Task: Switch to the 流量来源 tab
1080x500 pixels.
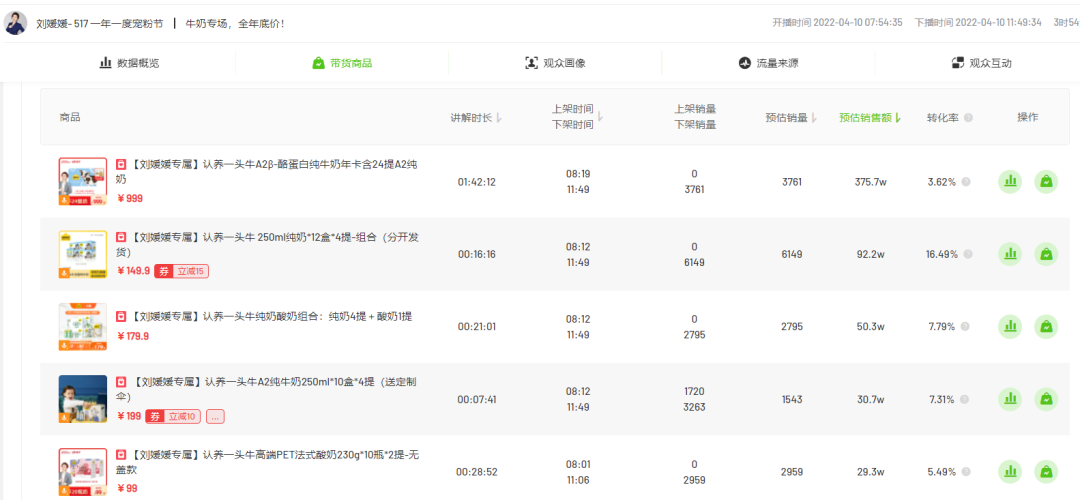Action: [x=768, y=63]
